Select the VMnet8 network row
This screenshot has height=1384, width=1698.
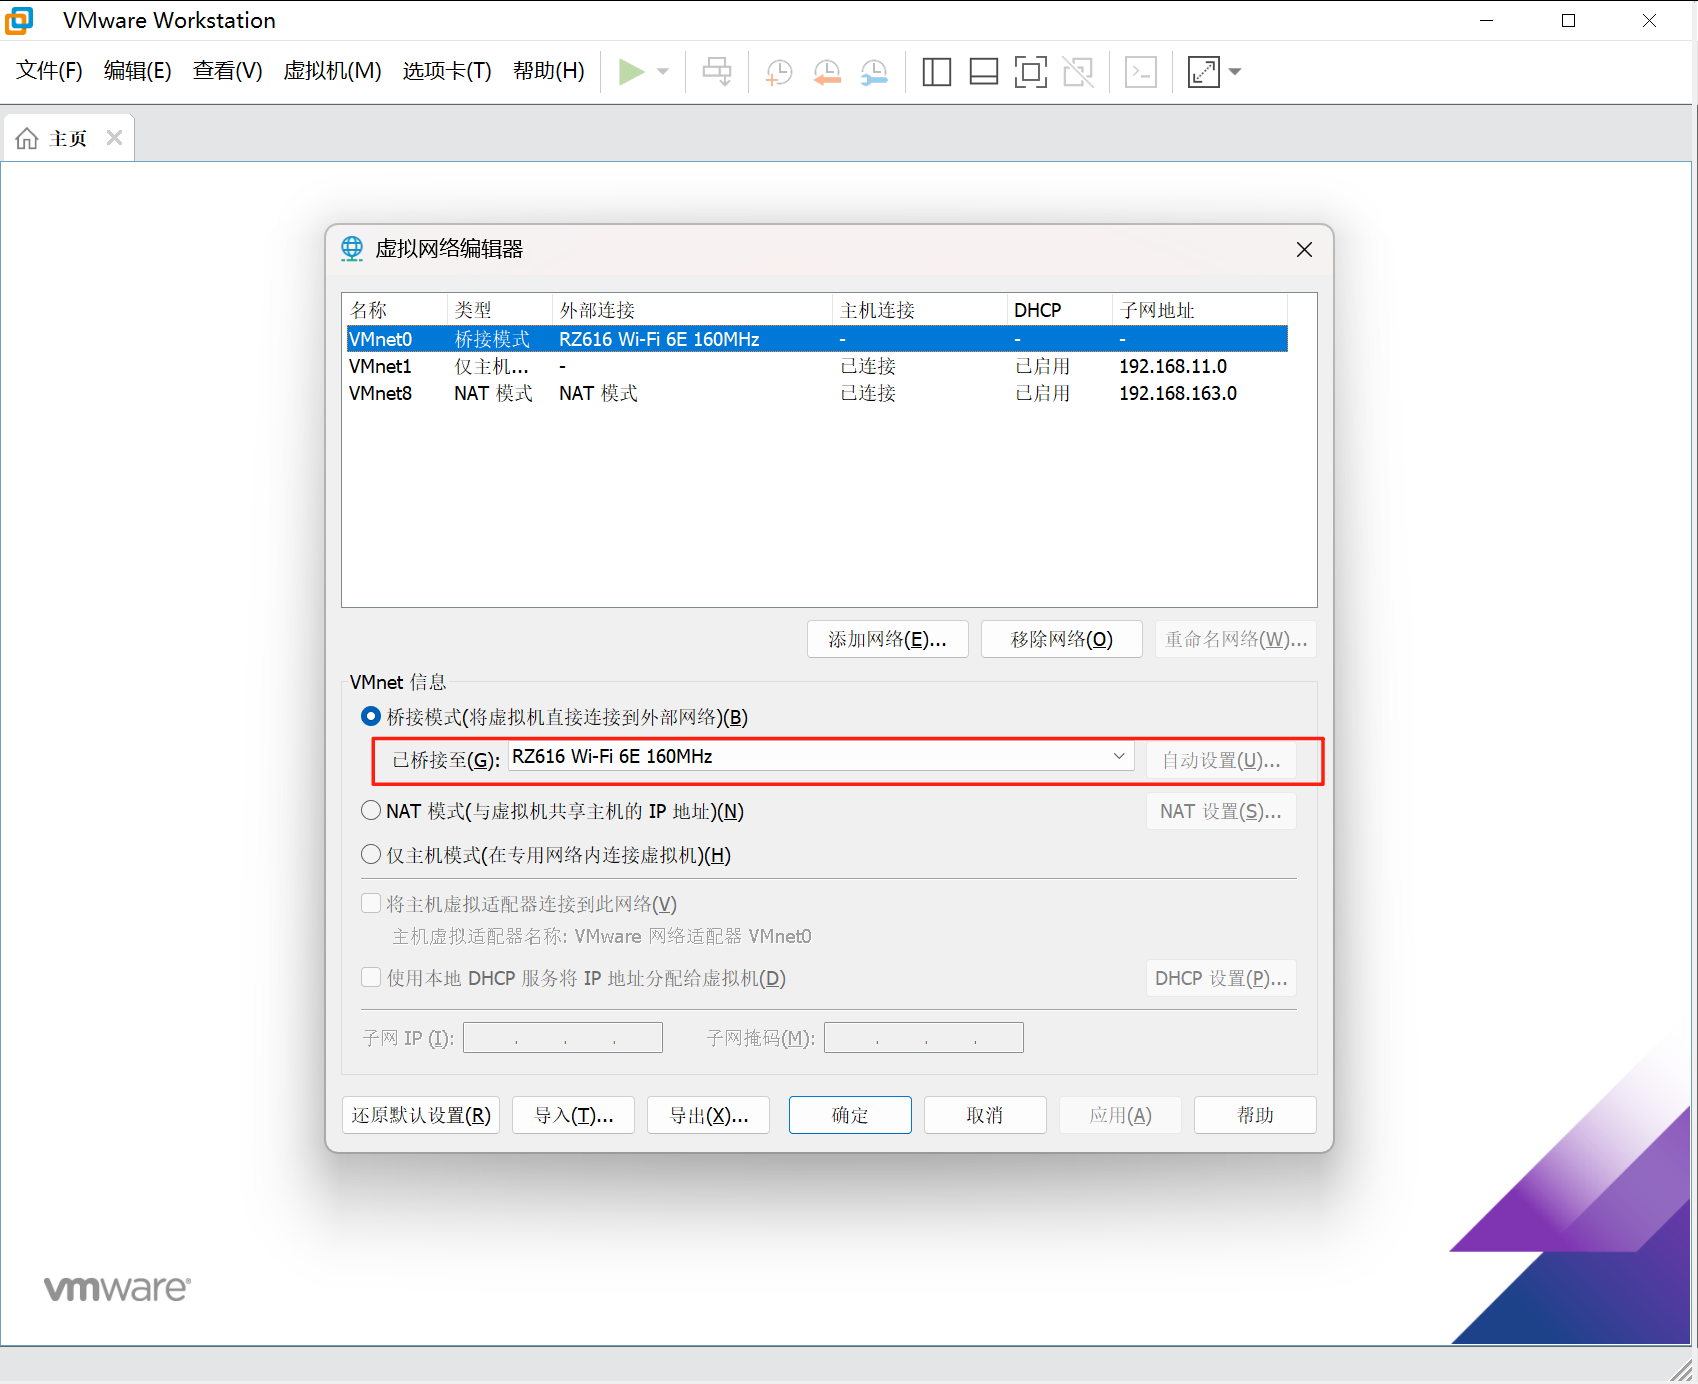point(817,393)
